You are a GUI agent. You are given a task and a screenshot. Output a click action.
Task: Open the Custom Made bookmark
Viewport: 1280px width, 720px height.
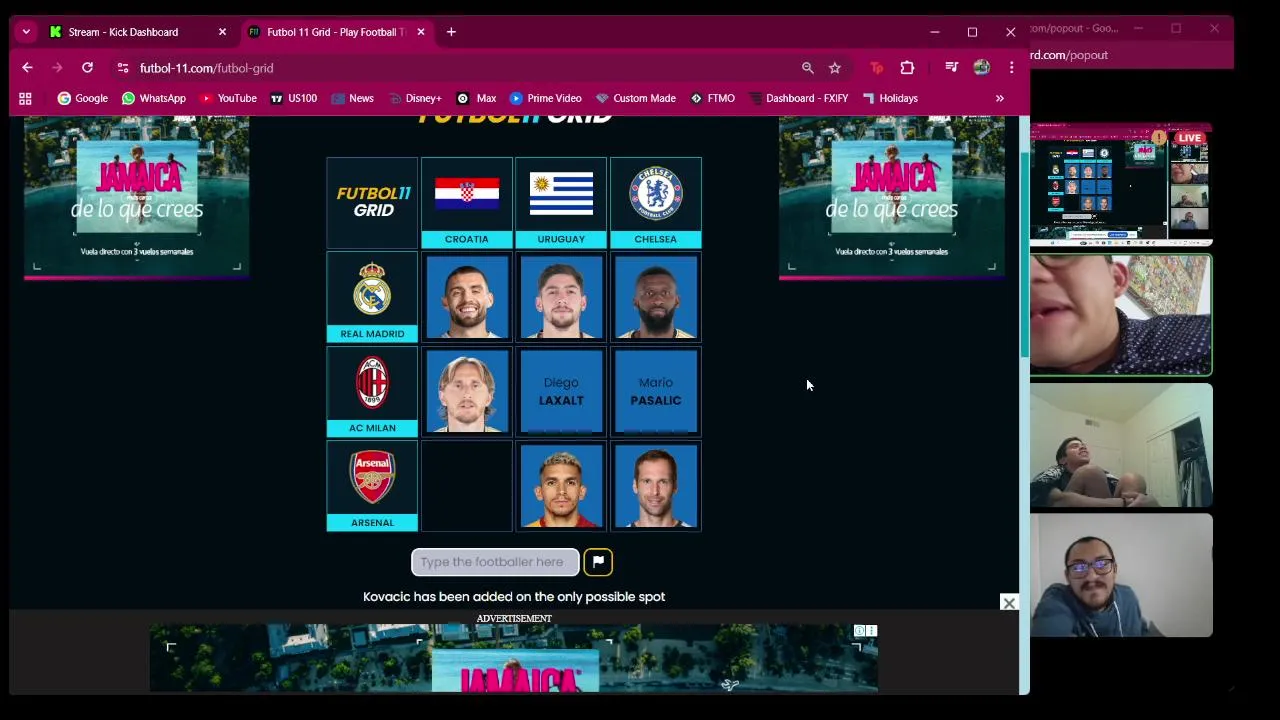[x=635, y=98]
